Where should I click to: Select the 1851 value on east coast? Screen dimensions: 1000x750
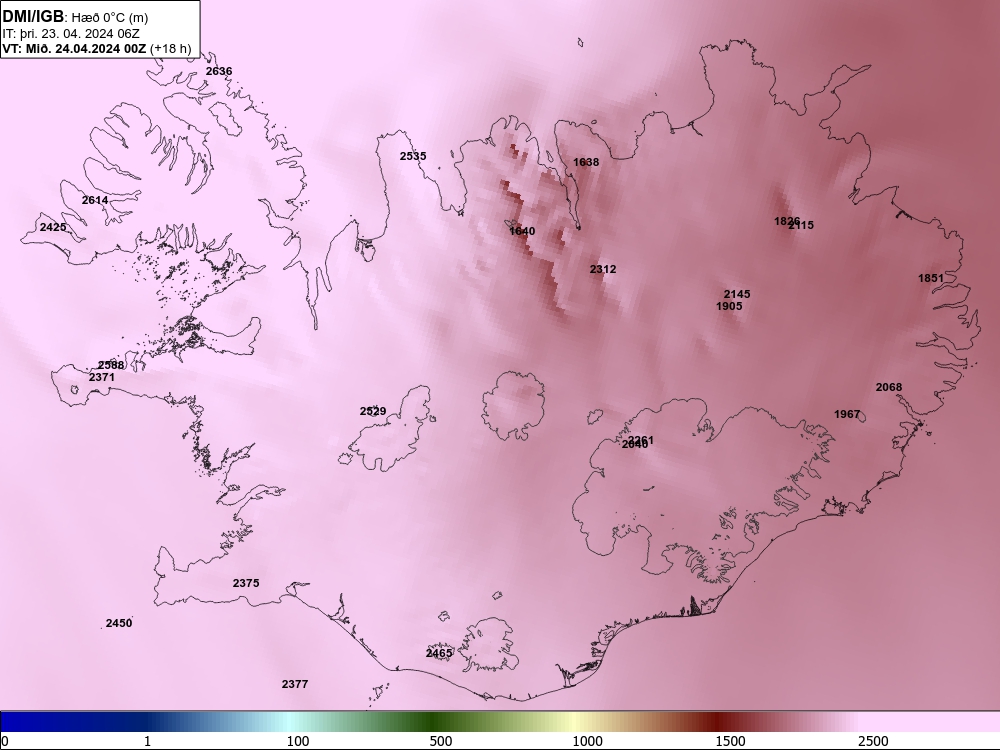click(x=931, y=278)
